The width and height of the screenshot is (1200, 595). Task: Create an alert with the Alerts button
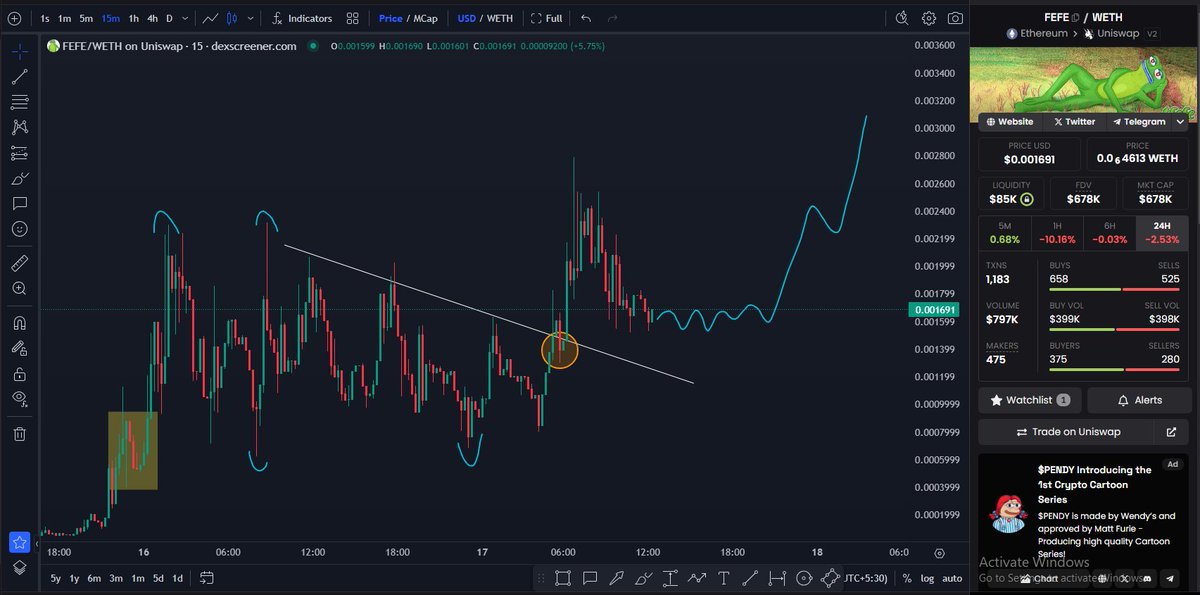(1139, 399)
